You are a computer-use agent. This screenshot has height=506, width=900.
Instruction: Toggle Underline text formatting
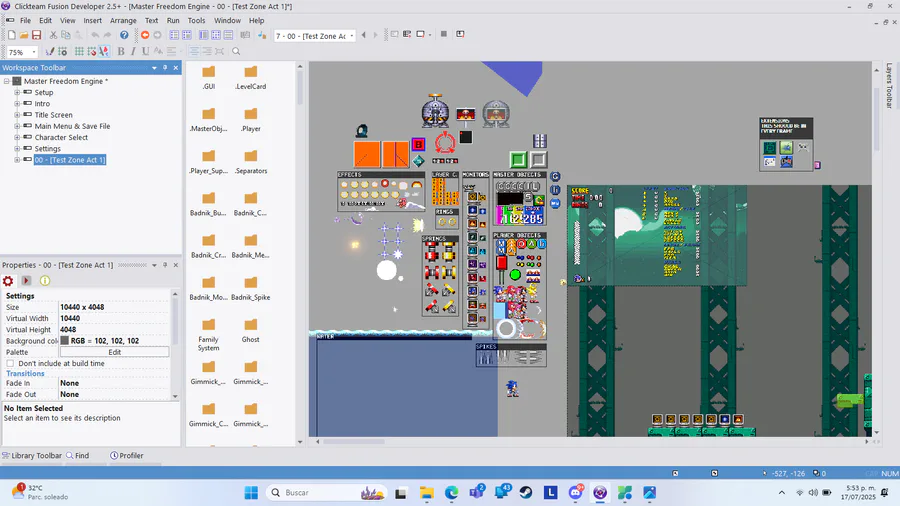tap(146, 52)
